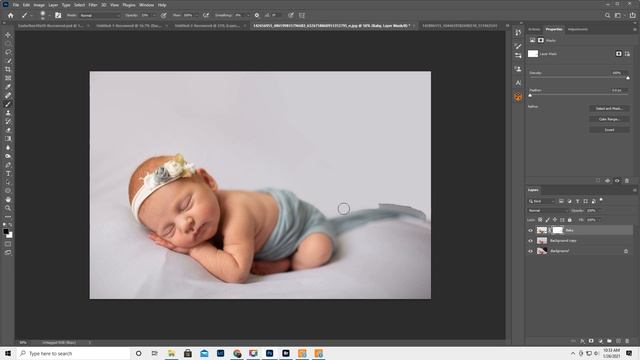Image resolution: width=640 pixels, height=360 pixels.
Task: Create new group folder icon
Action: [609, 341]
